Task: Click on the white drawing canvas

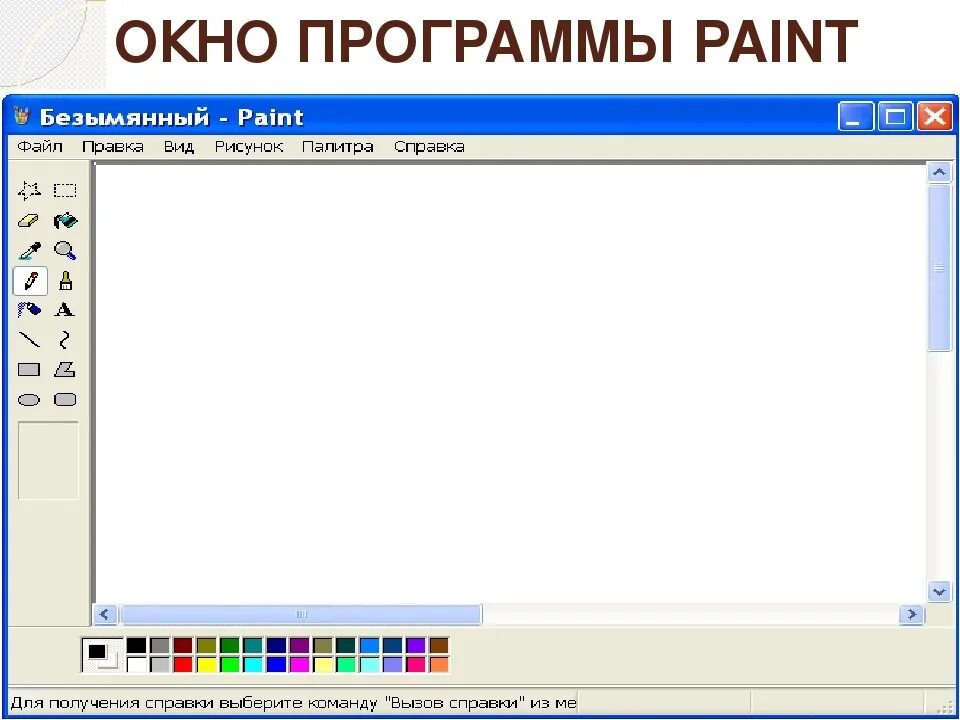Action: click(511, 383)
